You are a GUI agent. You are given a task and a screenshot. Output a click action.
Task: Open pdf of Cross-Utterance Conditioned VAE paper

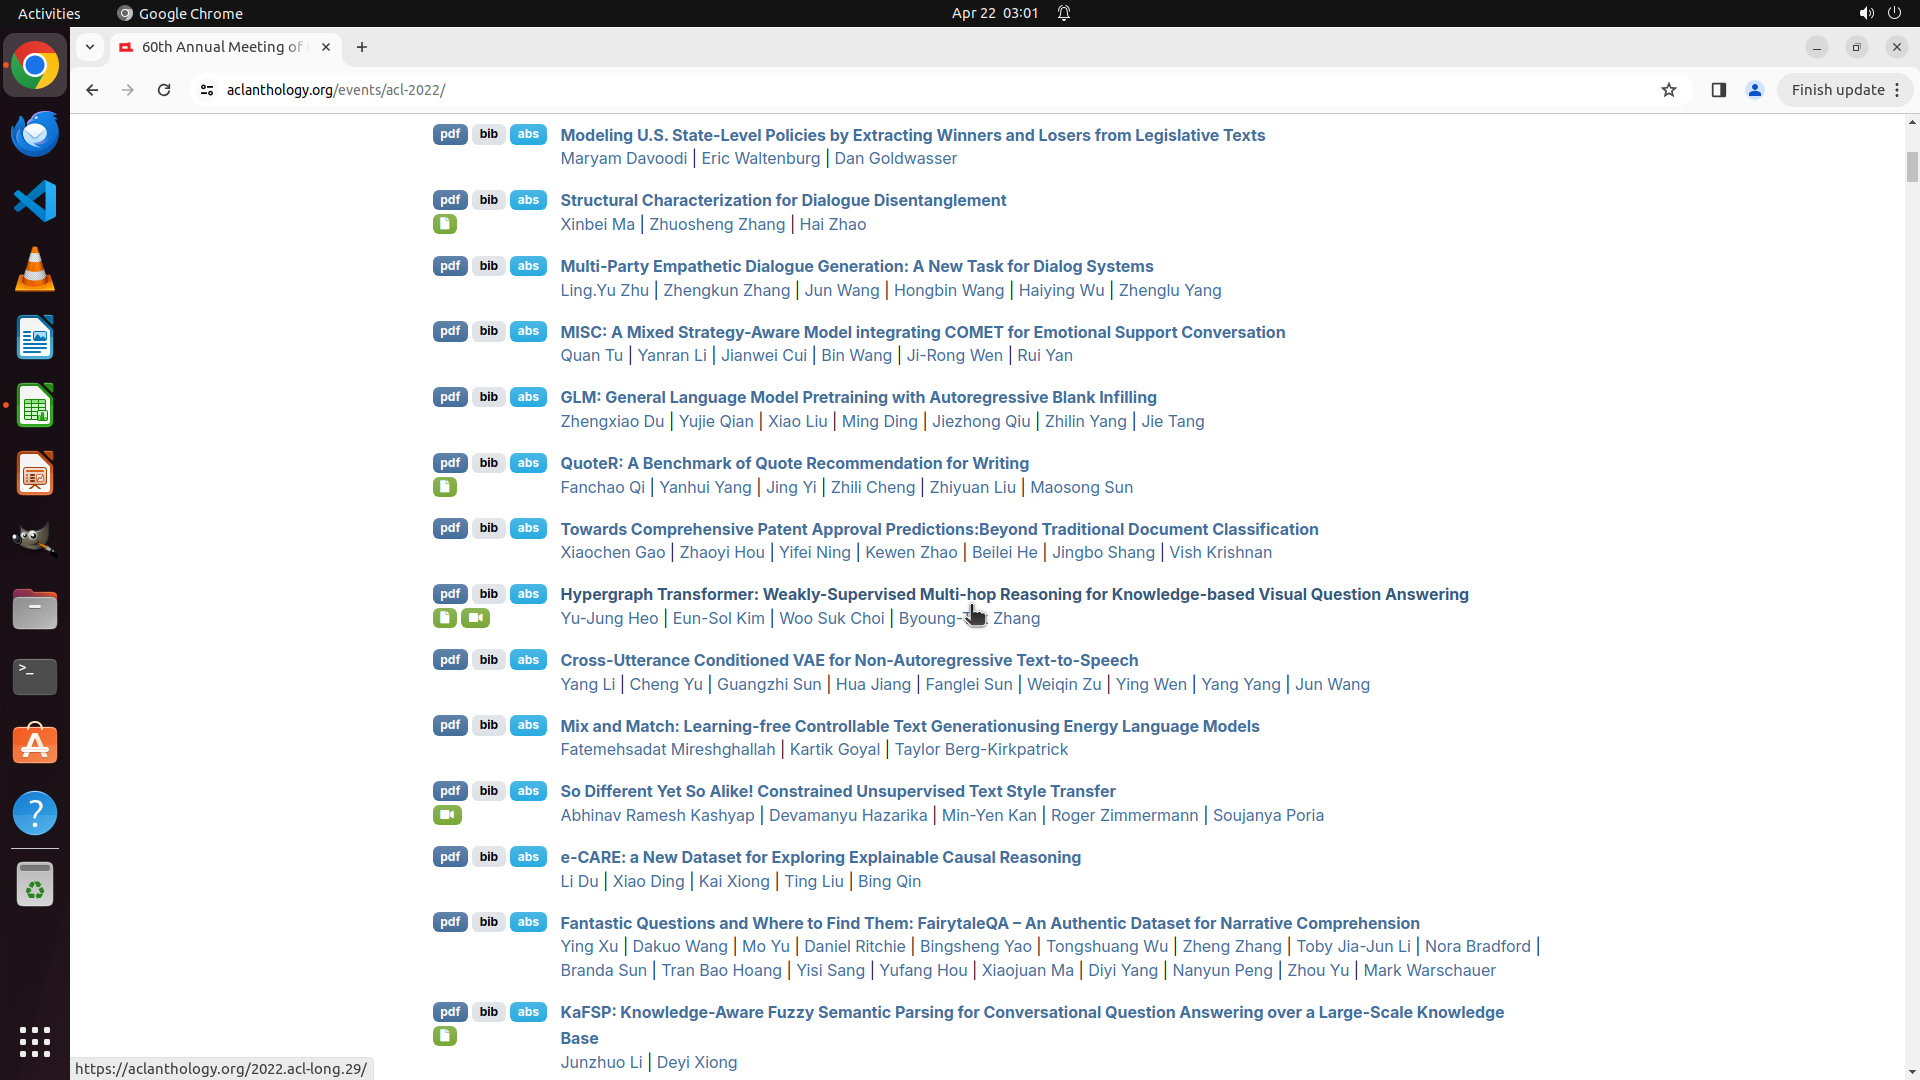tap(450, 660)
